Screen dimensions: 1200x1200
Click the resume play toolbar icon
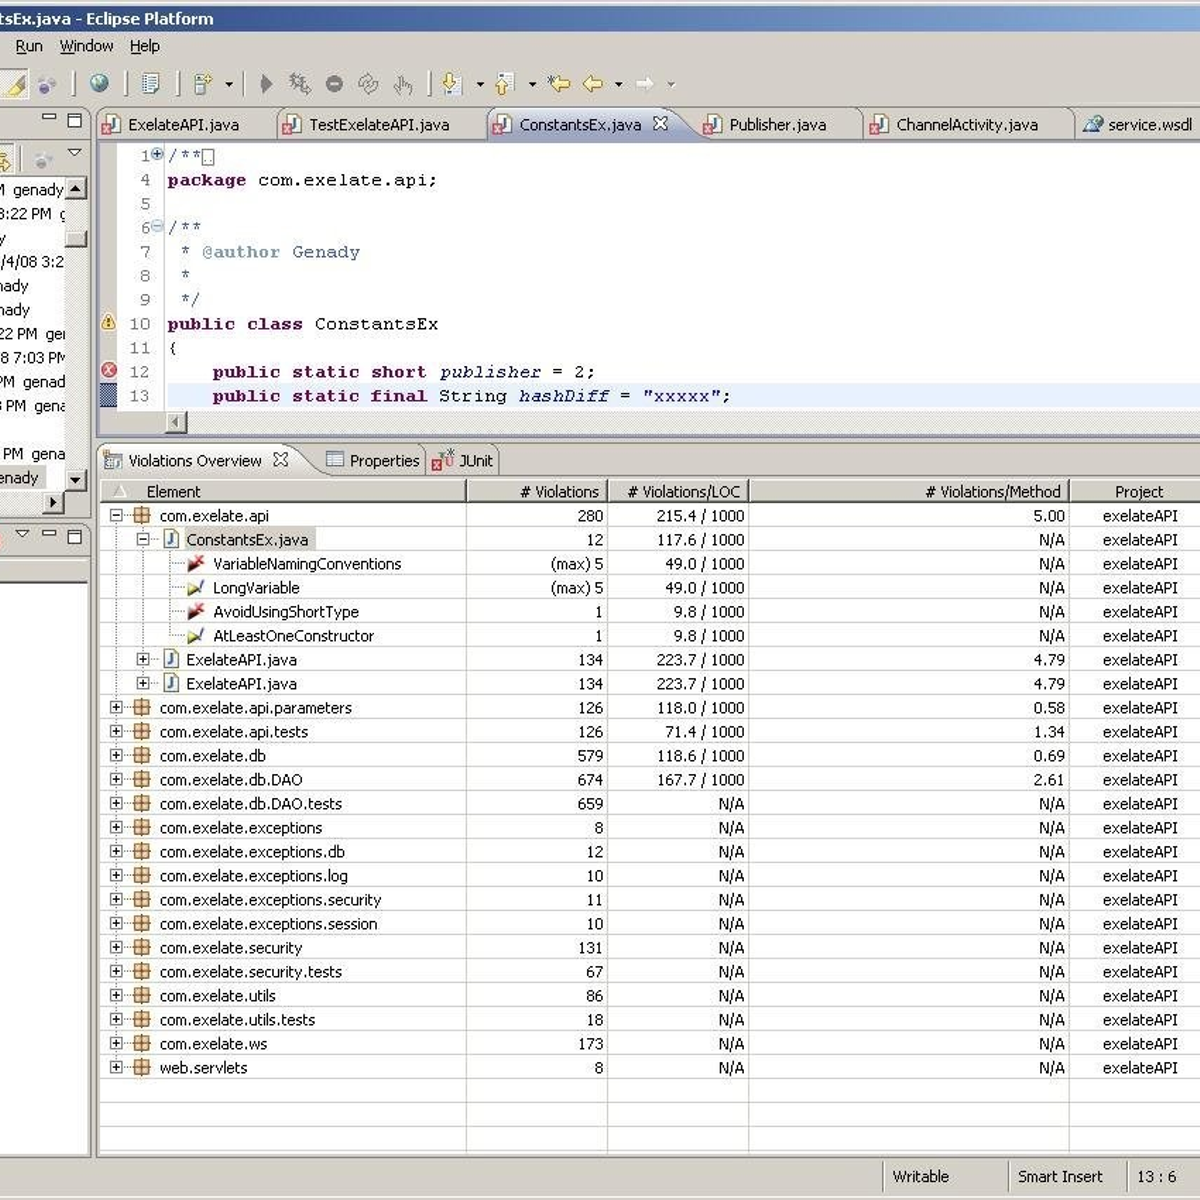point(266,84)
